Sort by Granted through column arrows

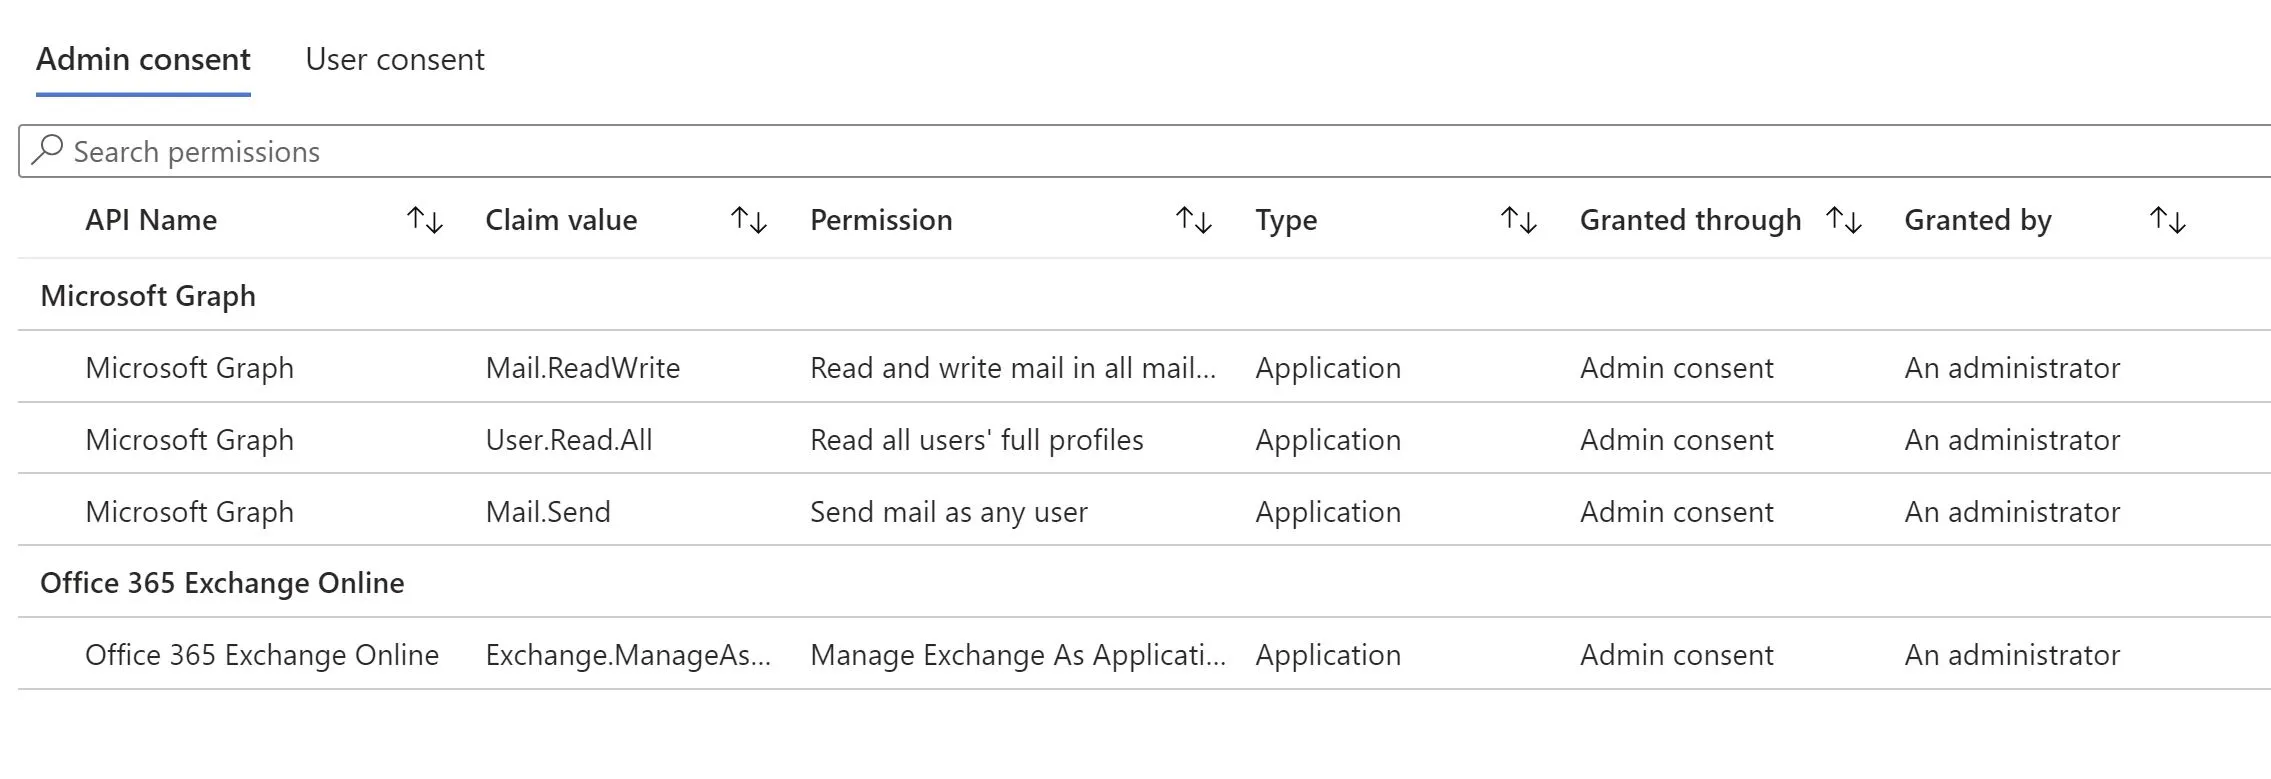pos(1844,220)
